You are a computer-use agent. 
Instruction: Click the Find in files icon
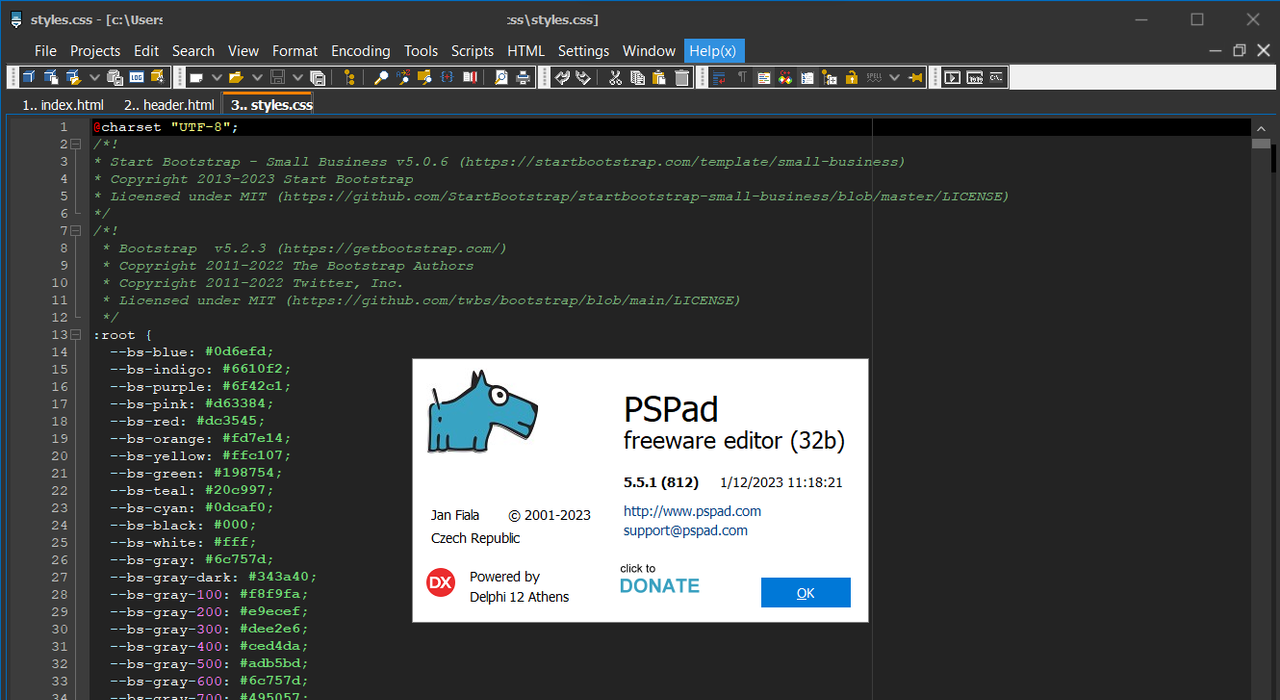point(424,77)
